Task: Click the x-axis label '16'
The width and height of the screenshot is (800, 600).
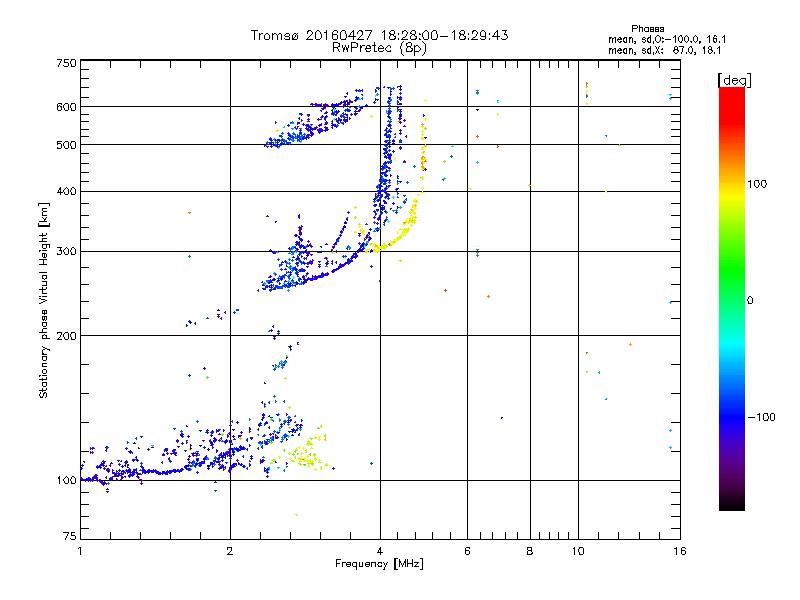Action: click(x=680, y=551)
